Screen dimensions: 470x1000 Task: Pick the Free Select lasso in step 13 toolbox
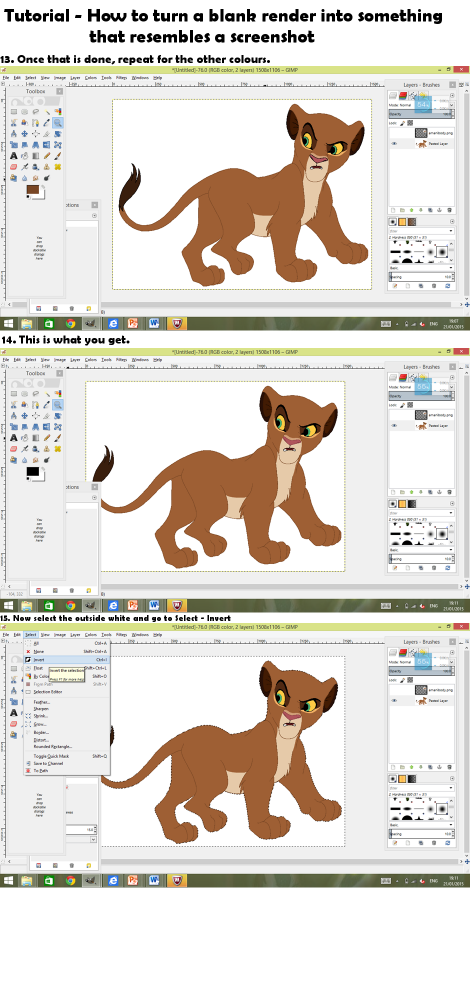[x=36, y=112]
